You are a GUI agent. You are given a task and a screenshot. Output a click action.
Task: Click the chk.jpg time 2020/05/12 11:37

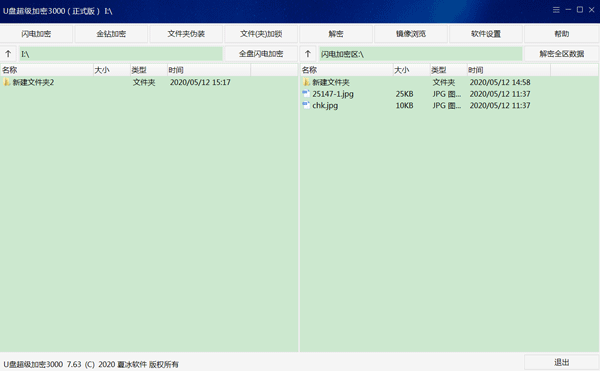tap(500, 106)
